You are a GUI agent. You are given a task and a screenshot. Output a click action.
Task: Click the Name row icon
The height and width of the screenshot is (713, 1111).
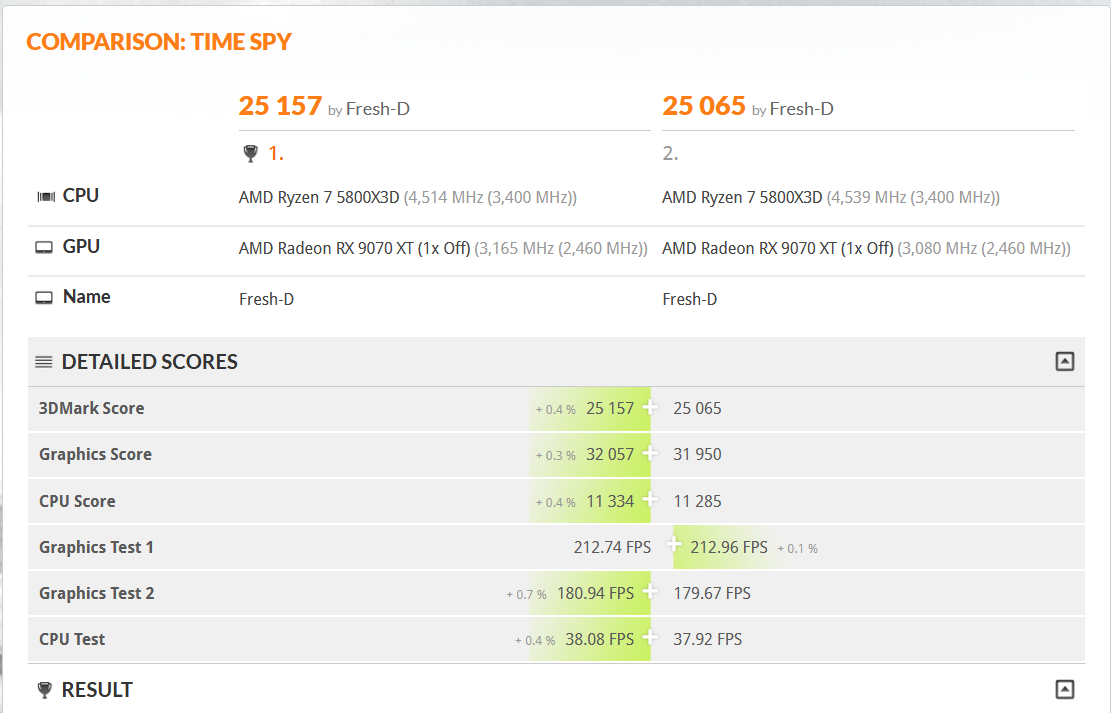tap(44, 297)
